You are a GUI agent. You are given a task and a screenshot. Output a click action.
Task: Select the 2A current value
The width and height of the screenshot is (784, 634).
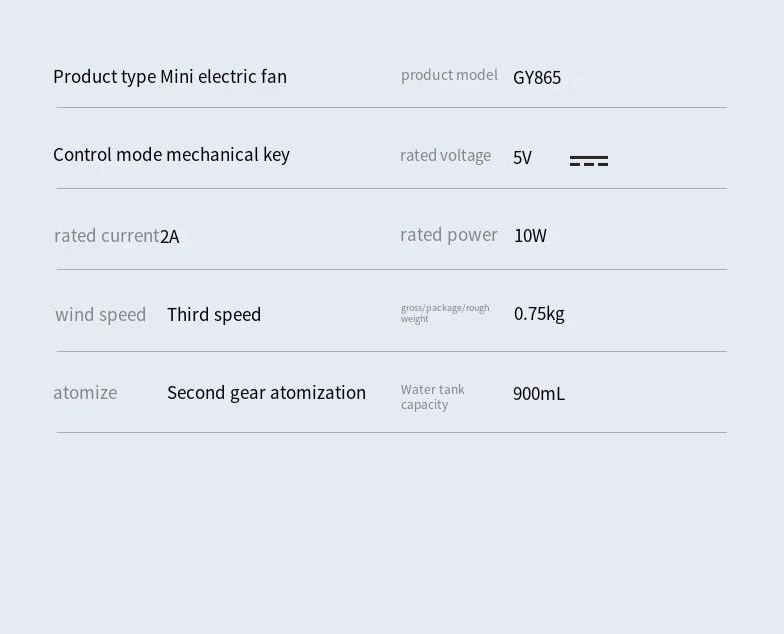[170, 236]
